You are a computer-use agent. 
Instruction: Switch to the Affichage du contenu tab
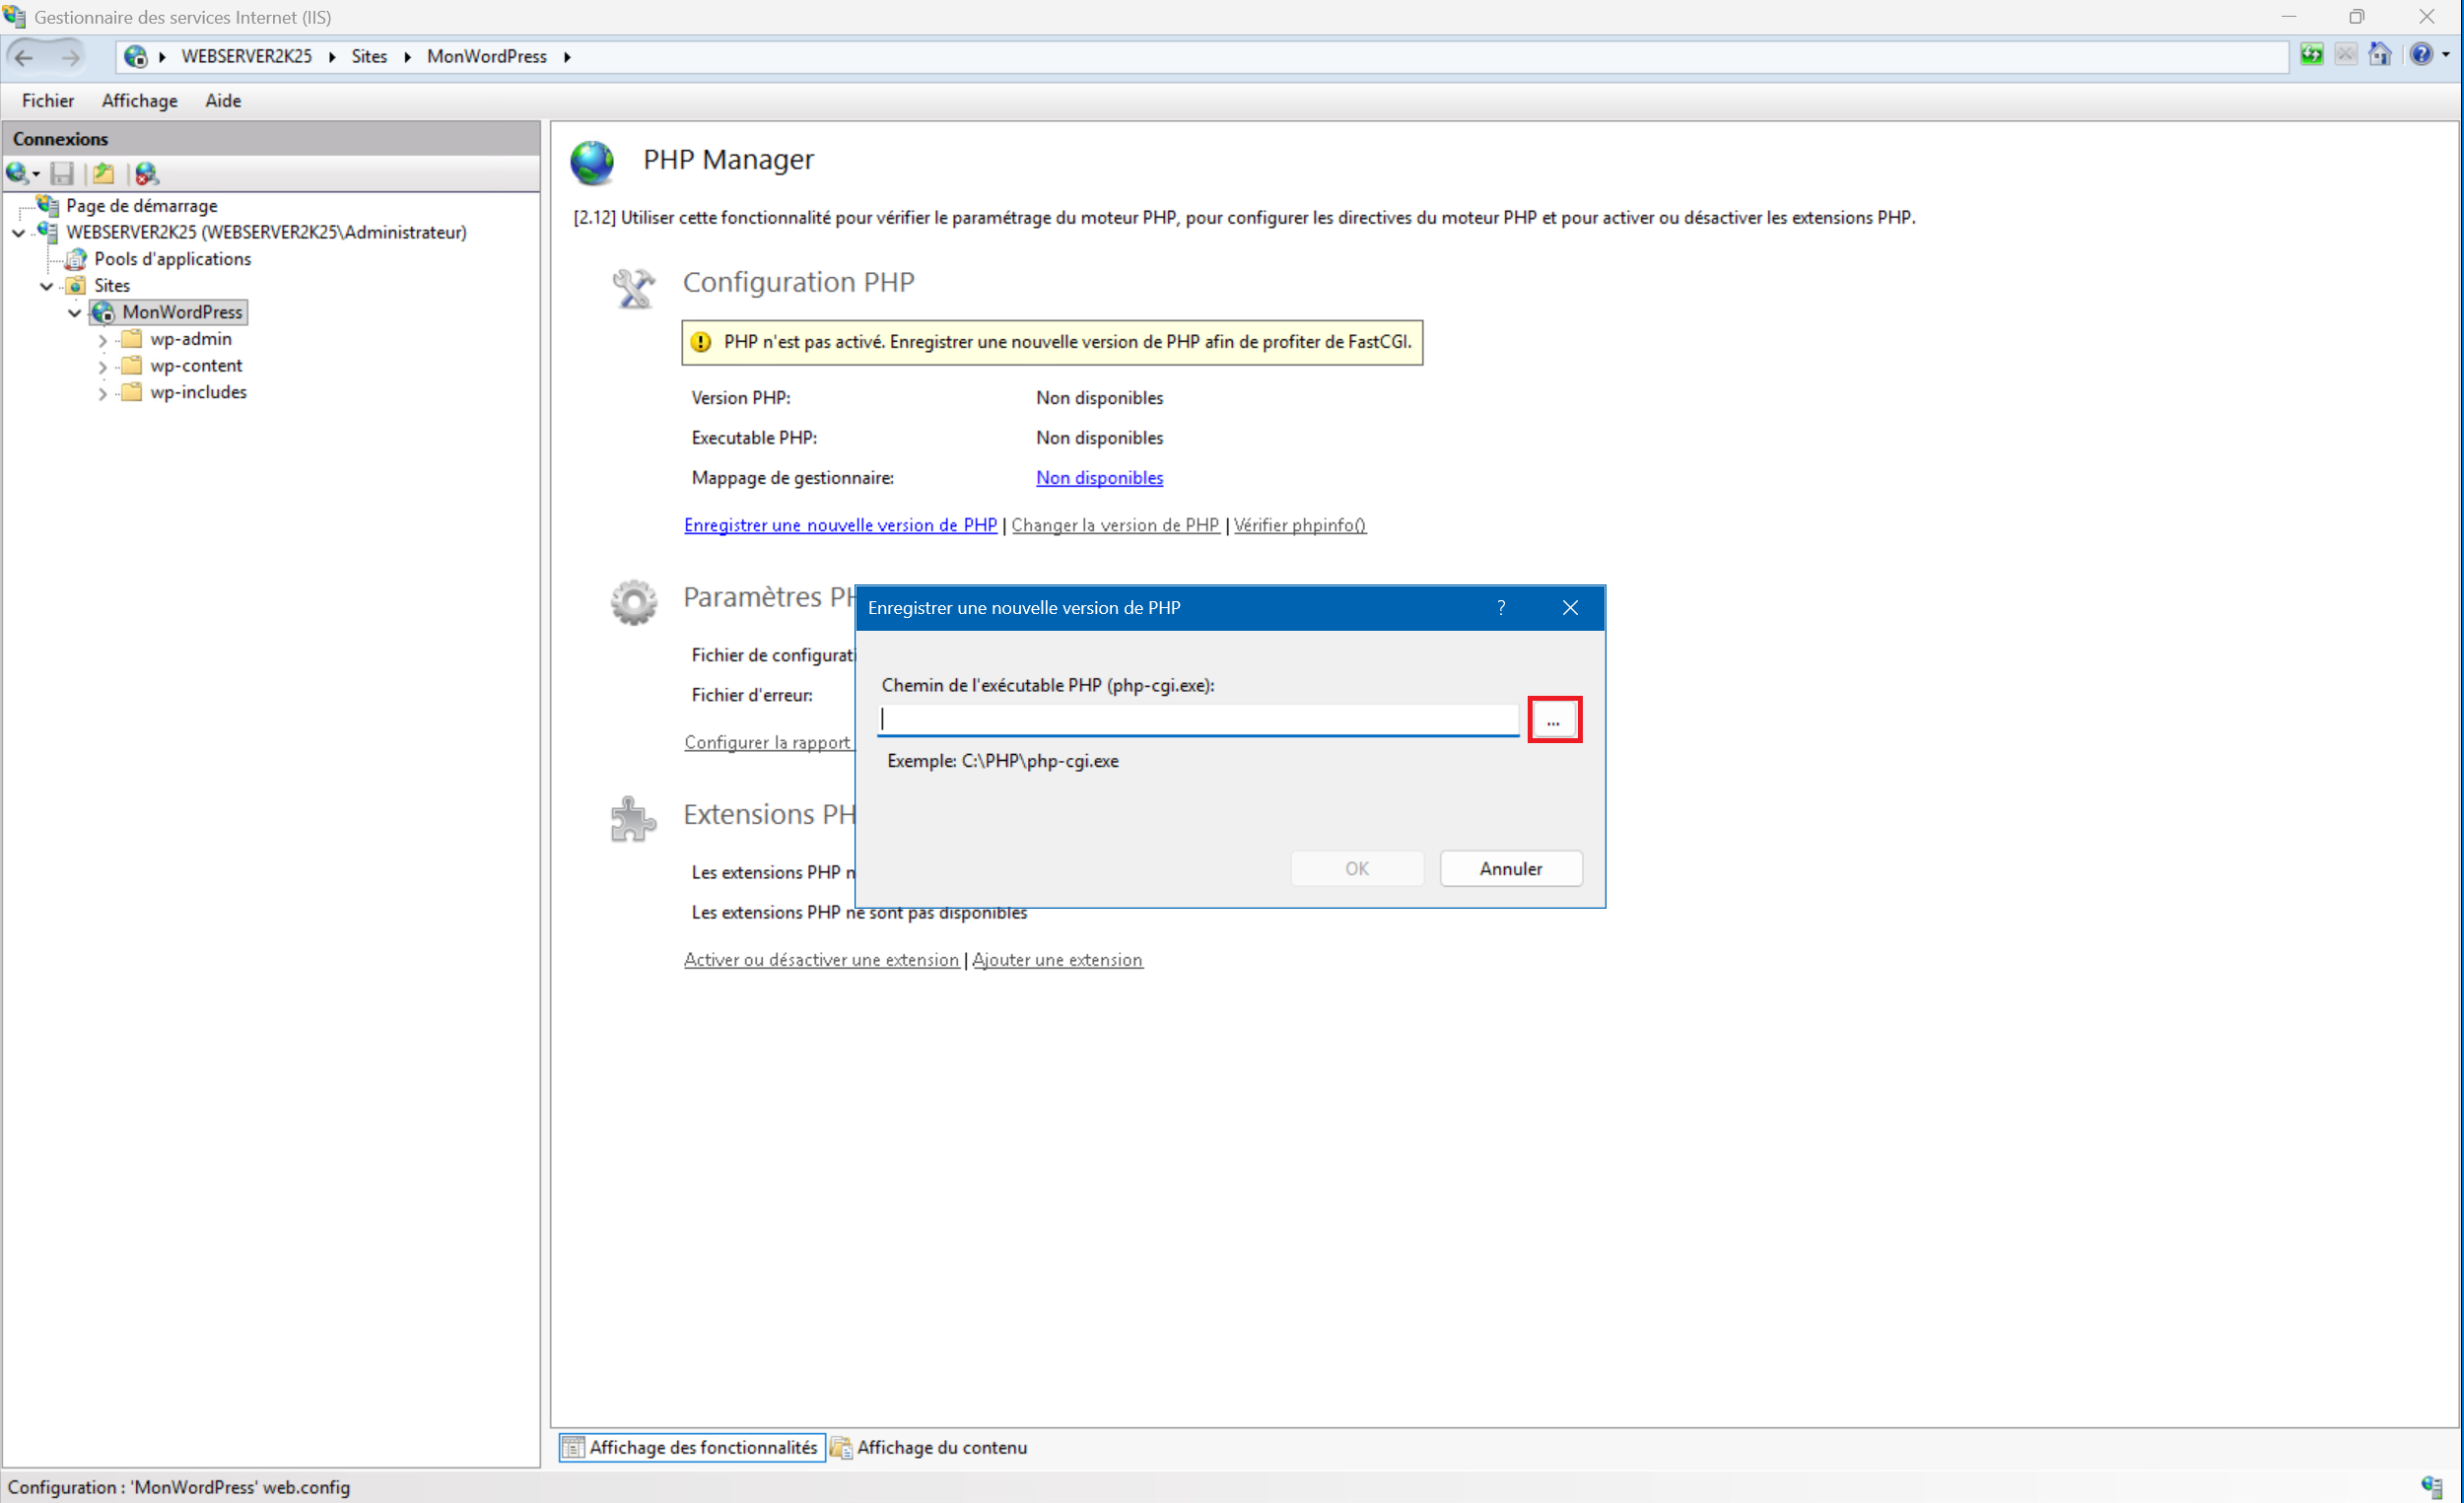click(x=929, y=1447)
